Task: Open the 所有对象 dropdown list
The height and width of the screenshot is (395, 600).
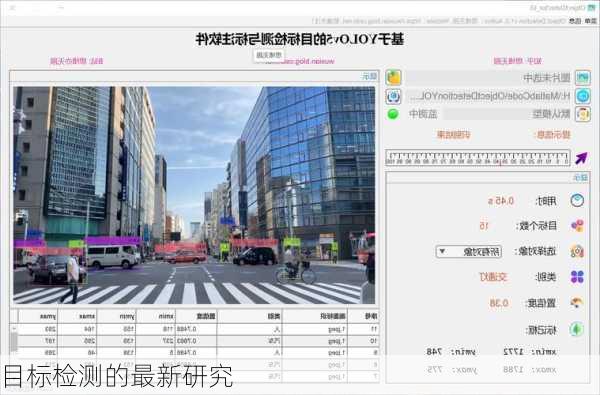Action: point(469,251)
